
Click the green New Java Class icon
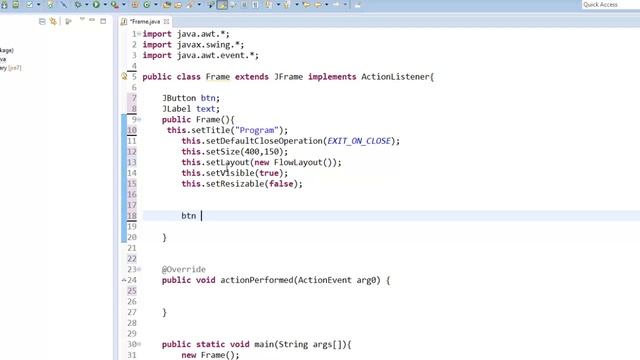click(147, 4)
